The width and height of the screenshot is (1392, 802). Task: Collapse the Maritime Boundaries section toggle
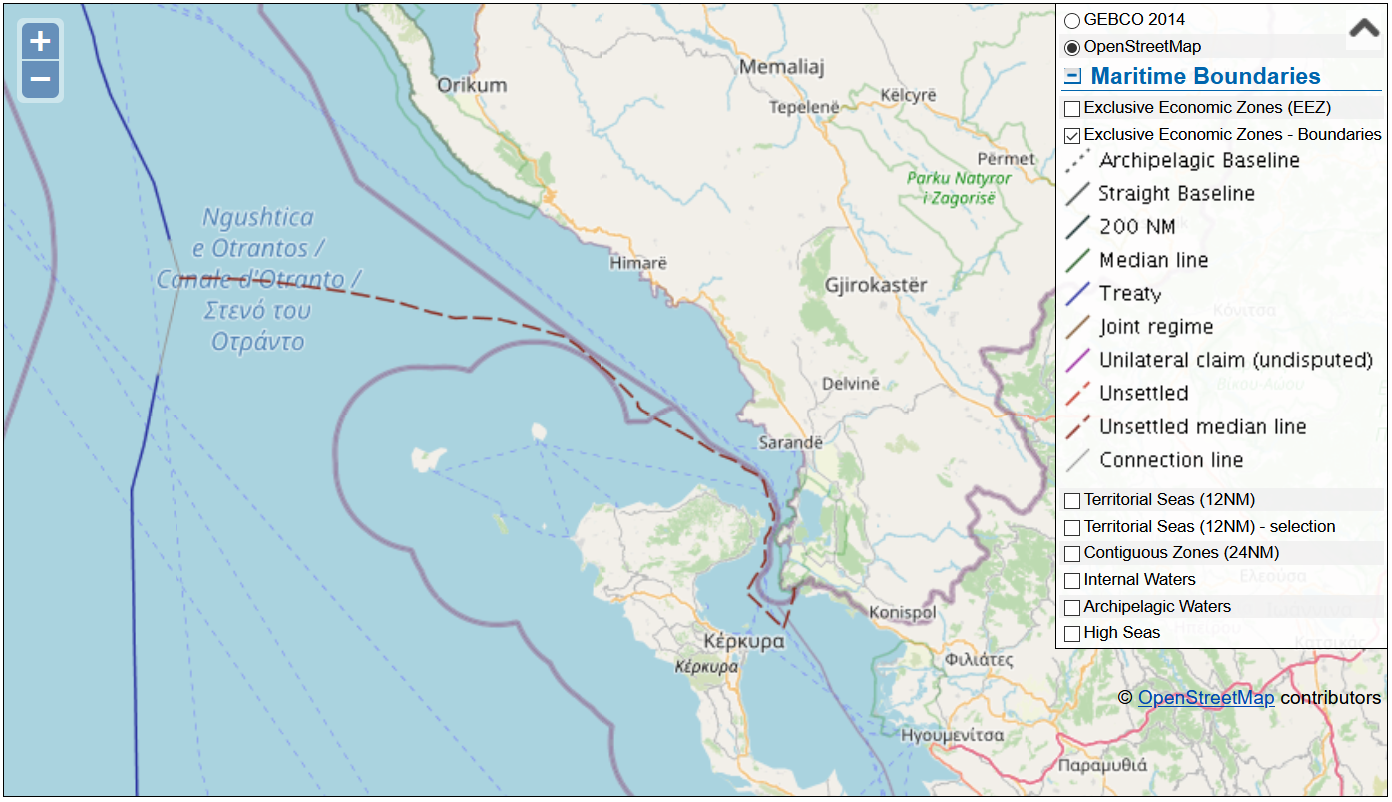pos(1073,76)
